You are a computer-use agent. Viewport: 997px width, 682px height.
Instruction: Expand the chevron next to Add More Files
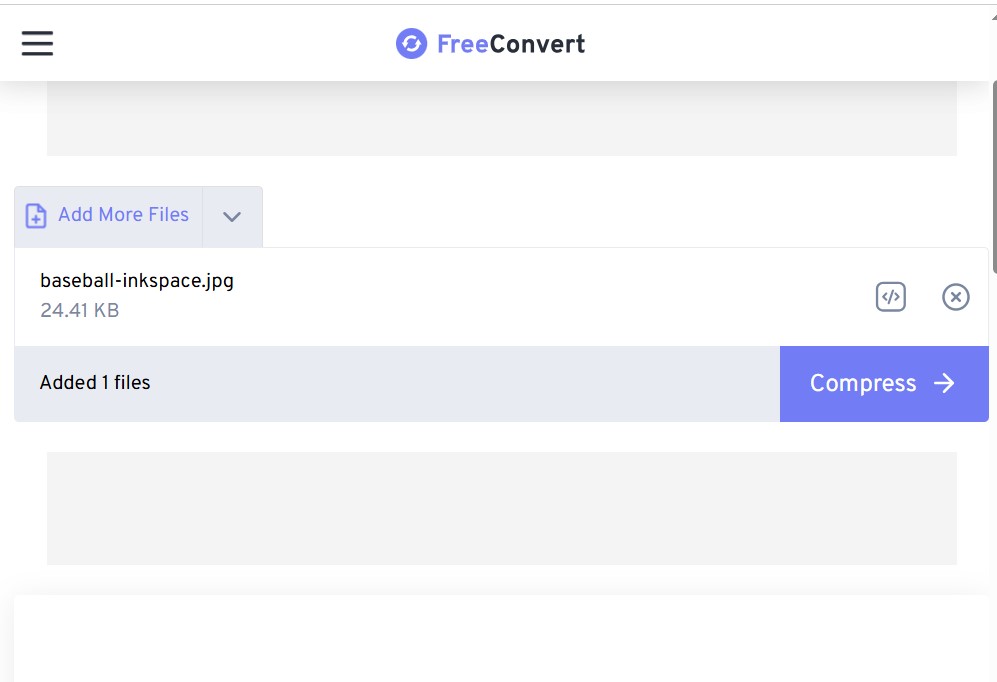point(232,215)
